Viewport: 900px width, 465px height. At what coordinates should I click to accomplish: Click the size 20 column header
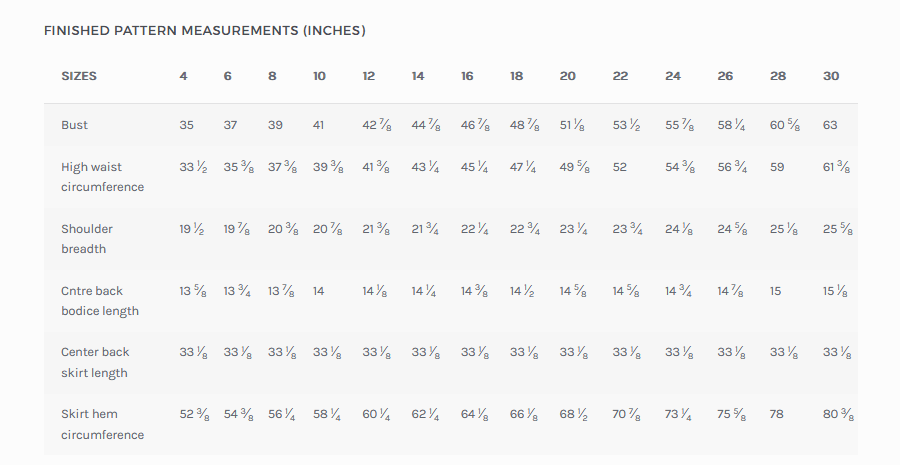pos(567,77)
